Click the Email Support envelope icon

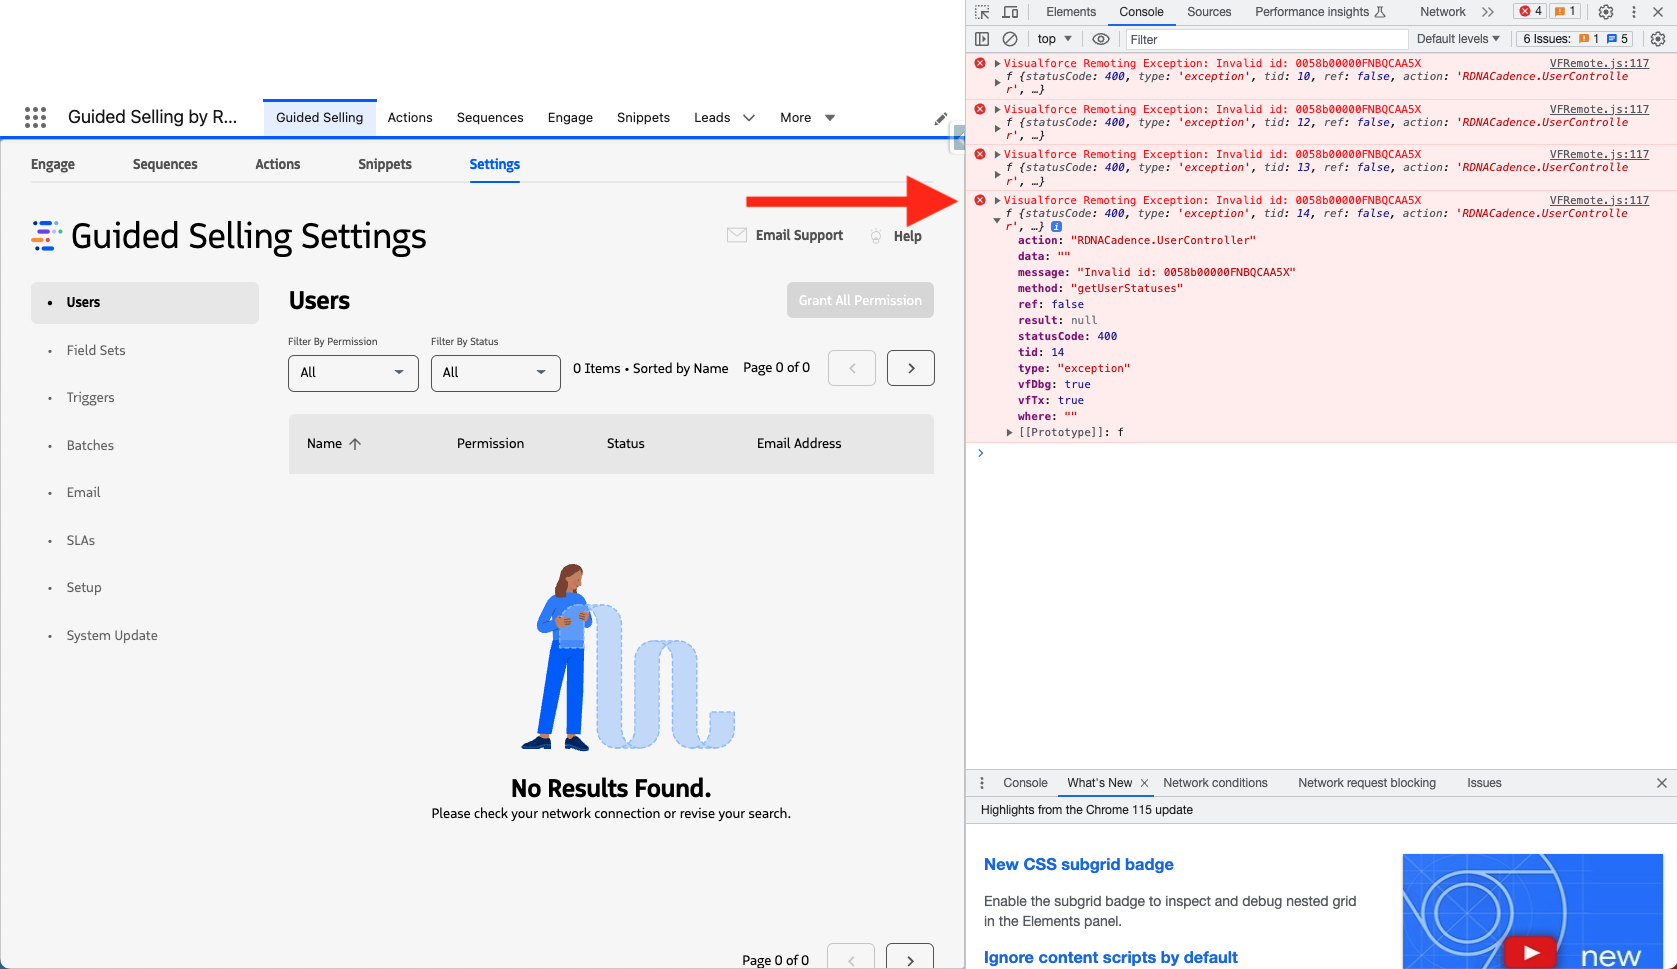[737, 236]
